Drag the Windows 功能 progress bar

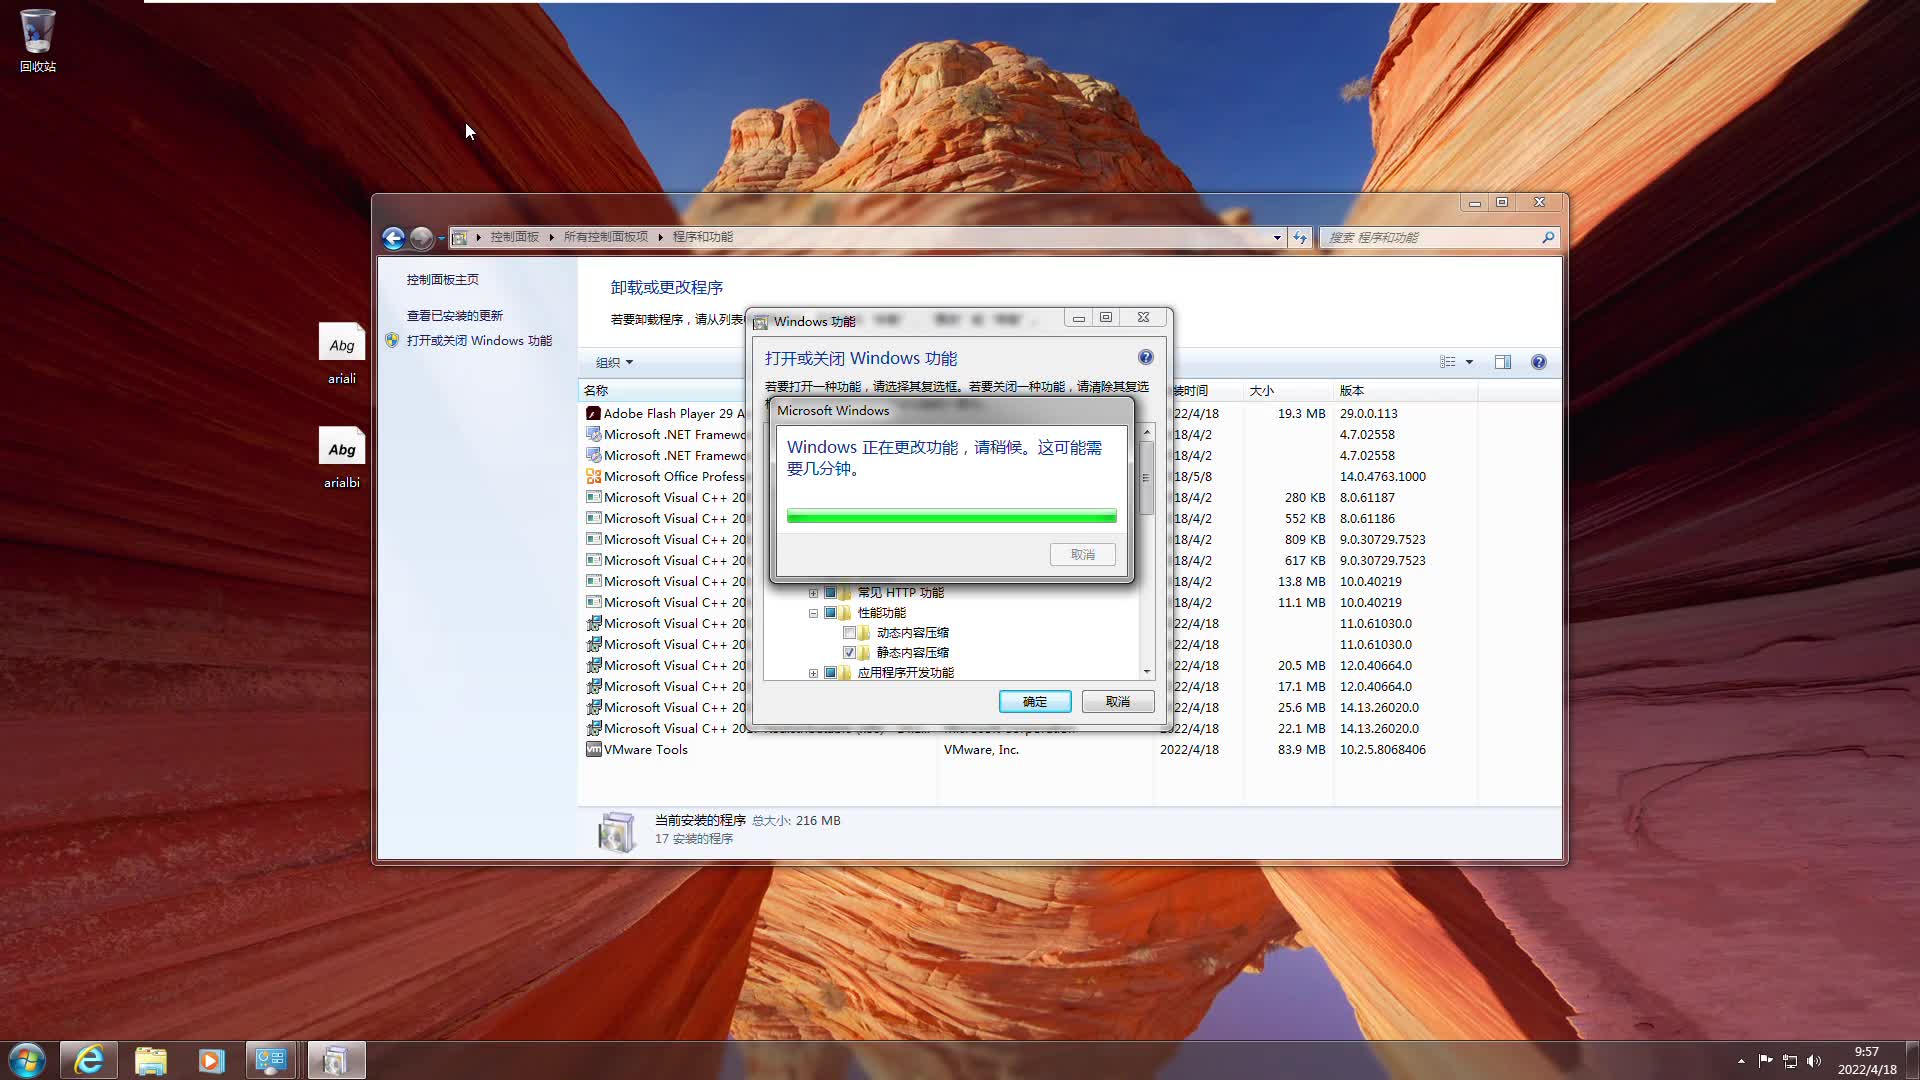pyautogui.click(x=951, y=516)
